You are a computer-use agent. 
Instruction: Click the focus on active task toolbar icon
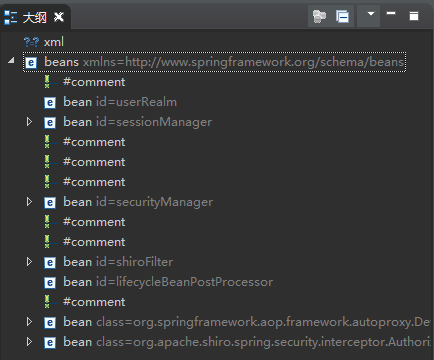tap(319, 16)
